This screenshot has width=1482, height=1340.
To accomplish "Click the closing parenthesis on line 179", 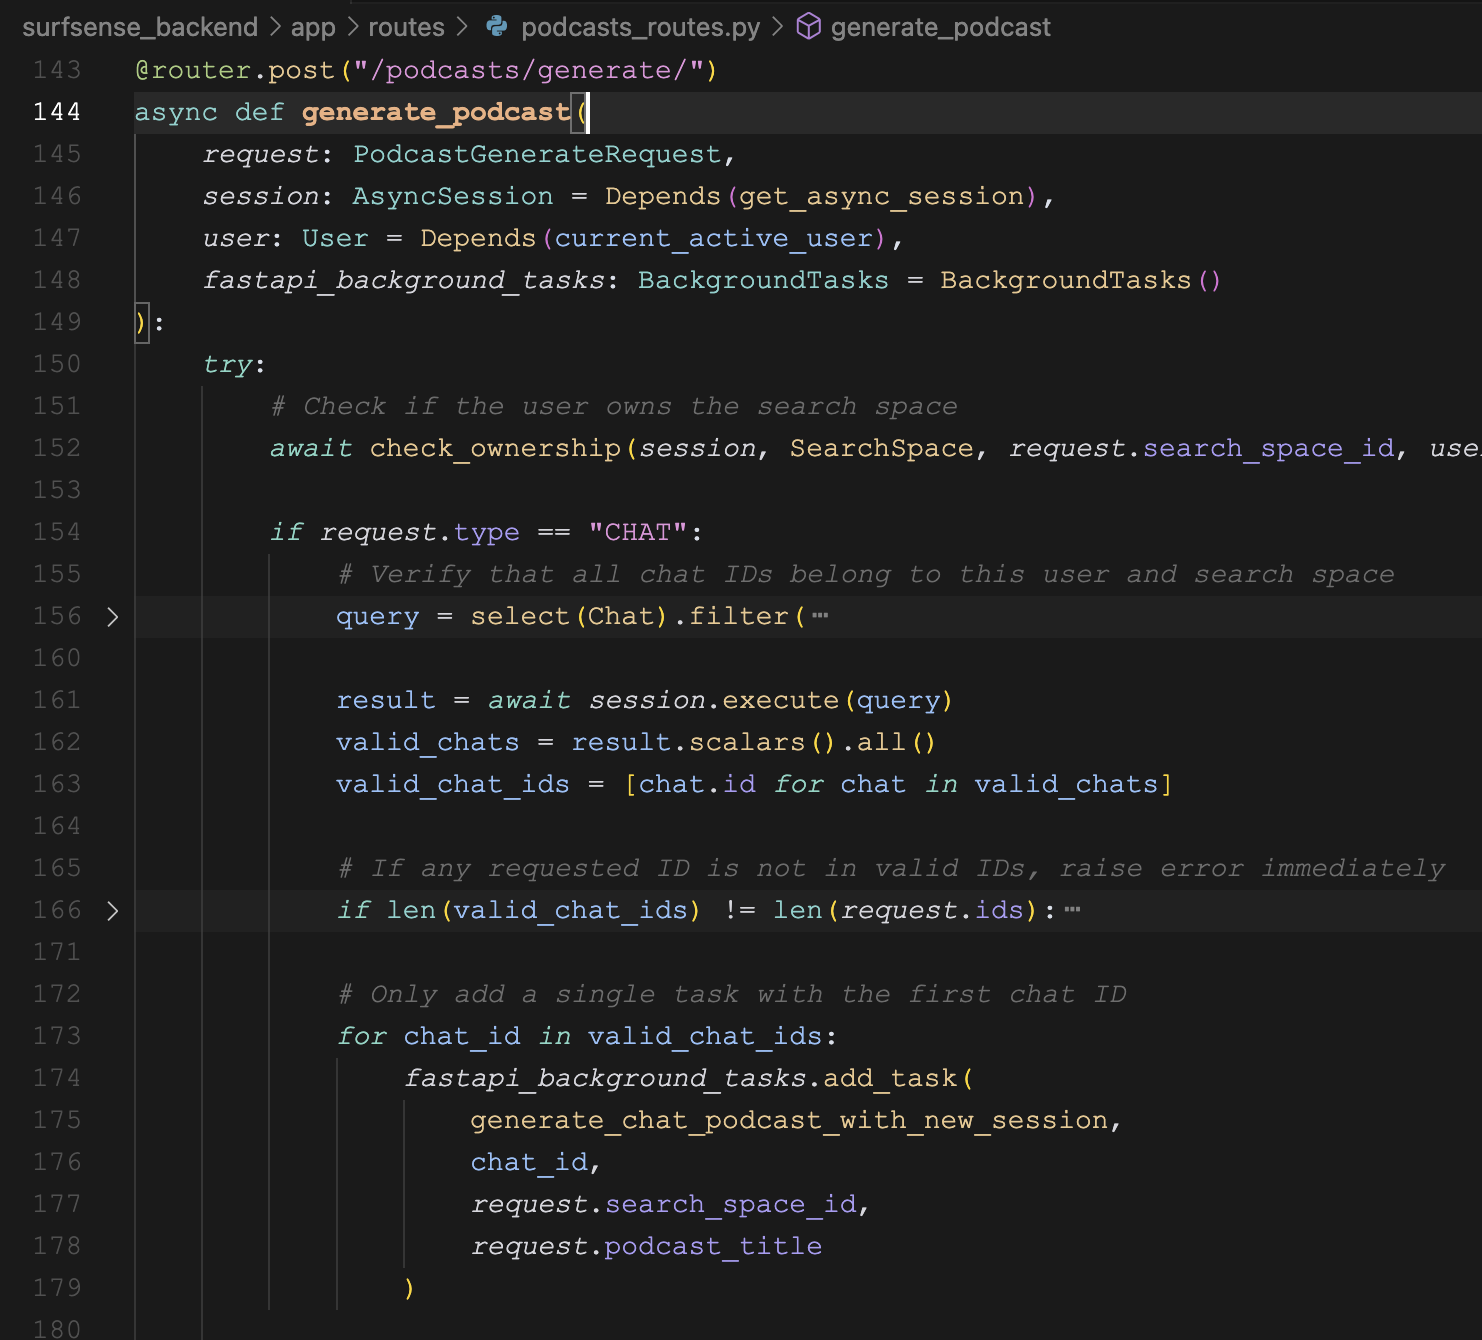I will click(409, 1288).
